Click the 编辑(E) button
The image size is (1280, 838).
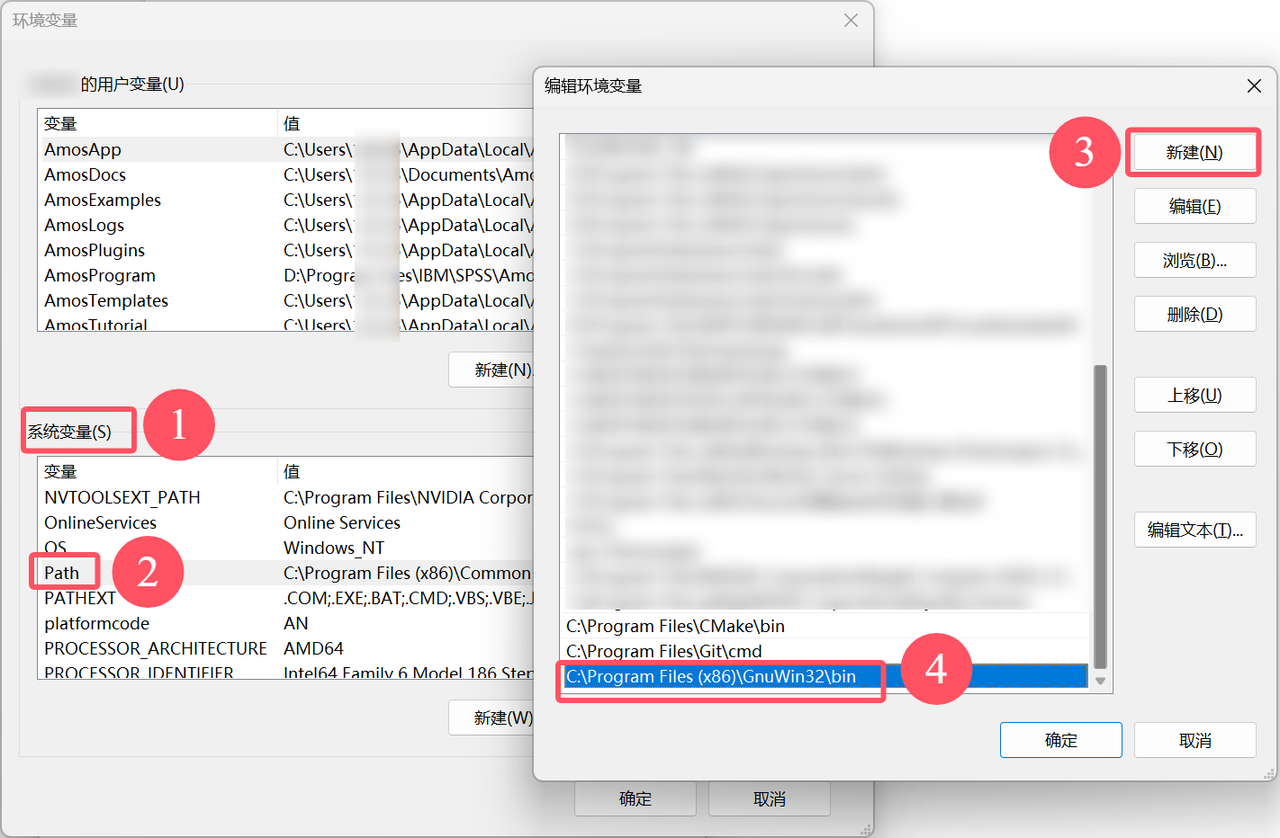[1194, 206]
